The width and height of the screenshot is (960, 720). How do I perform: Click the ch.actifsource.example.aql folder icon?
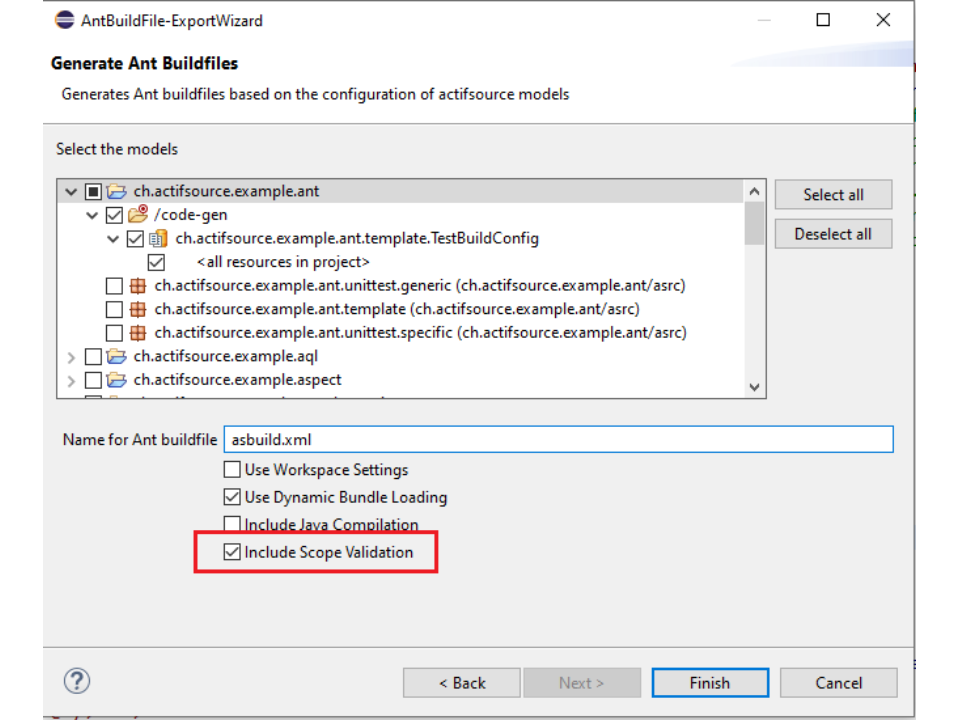pyautogui.click(x=117, y=356)
